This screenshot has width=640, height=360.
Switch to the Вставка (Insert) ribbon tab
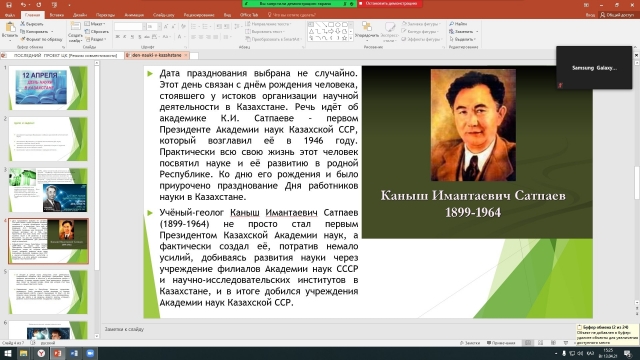point(57,15)
